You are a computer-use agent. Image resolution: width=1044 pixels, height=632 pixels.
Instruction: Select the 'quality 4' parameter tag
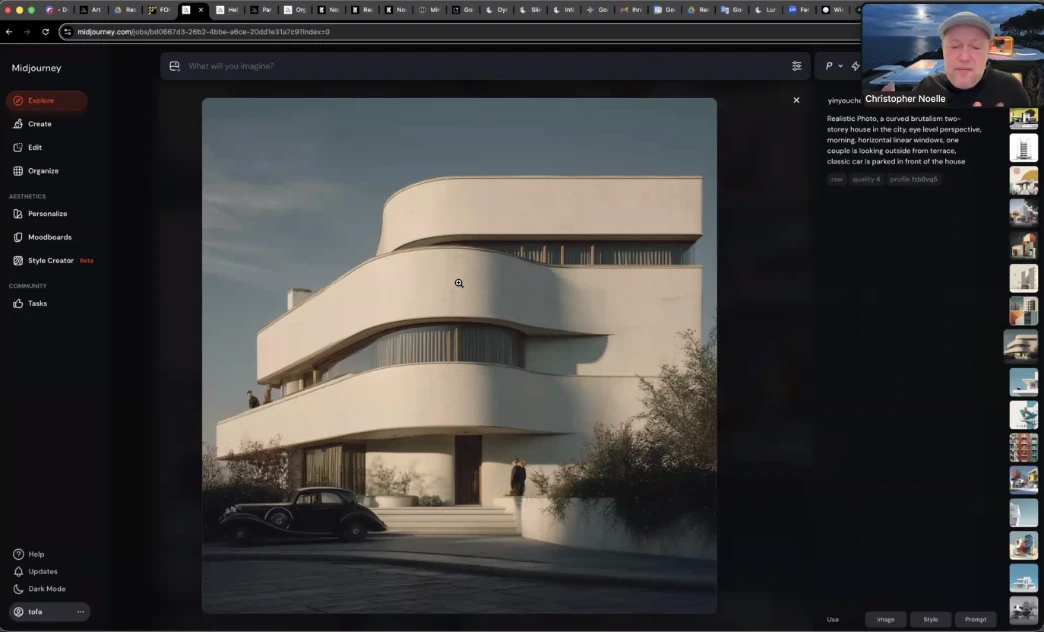point(866,180)
